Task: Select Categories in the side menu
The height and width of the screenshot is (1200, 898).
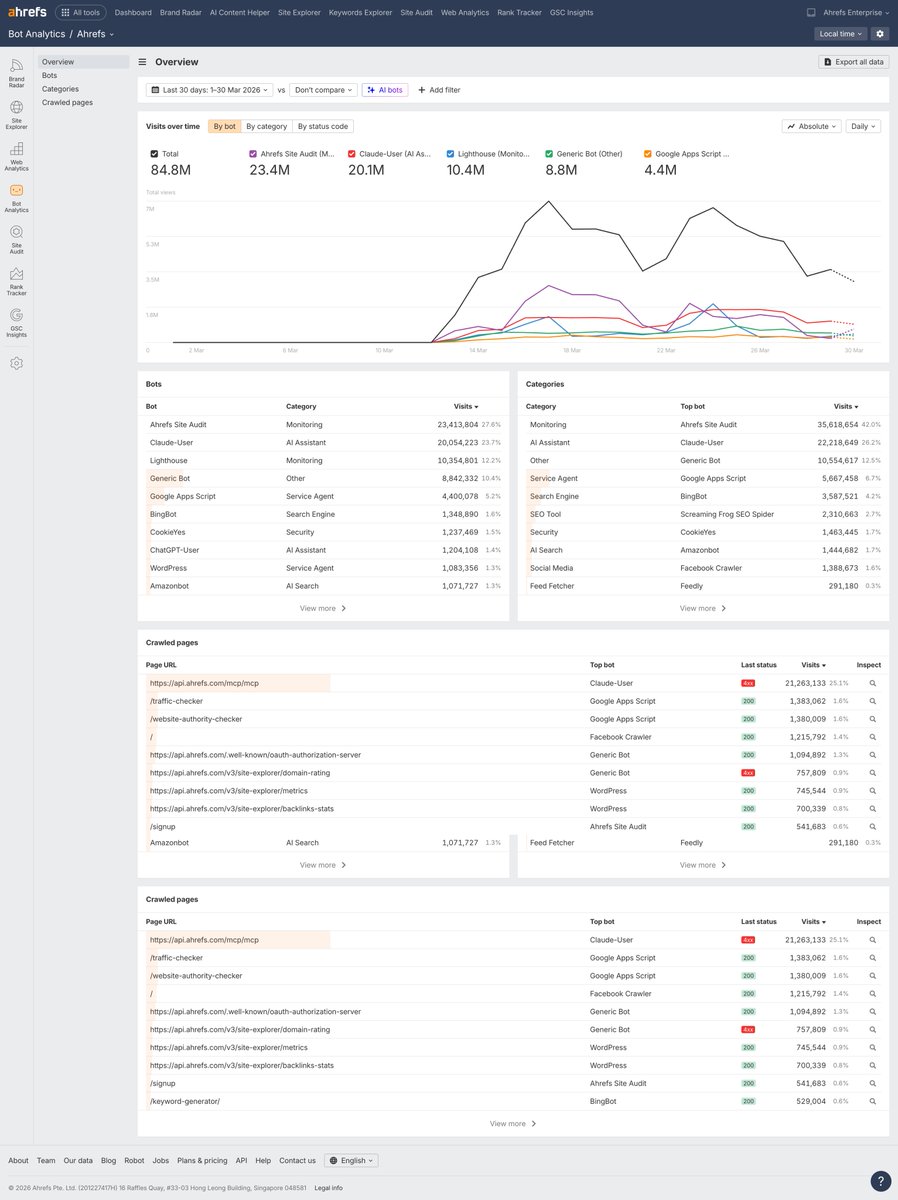Action: [60, 89]
